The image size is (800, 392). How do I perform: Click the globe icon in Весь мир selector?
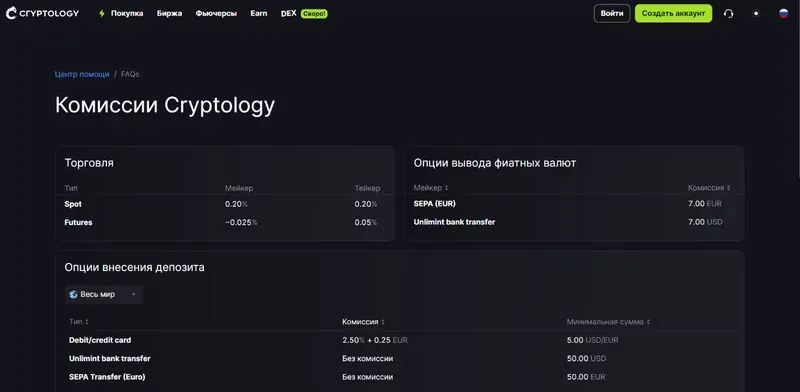pos(73,295)
